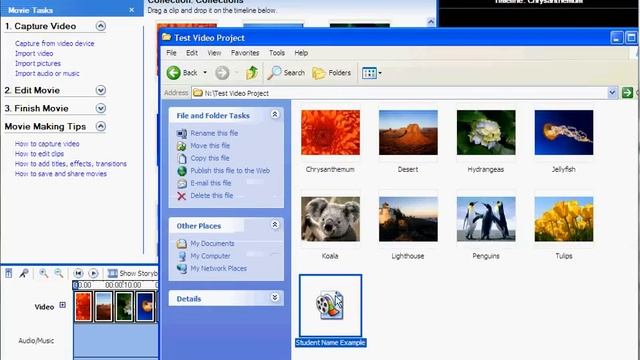
Task: Close the Movie Tasks pane
Action: tap(131, 10)
